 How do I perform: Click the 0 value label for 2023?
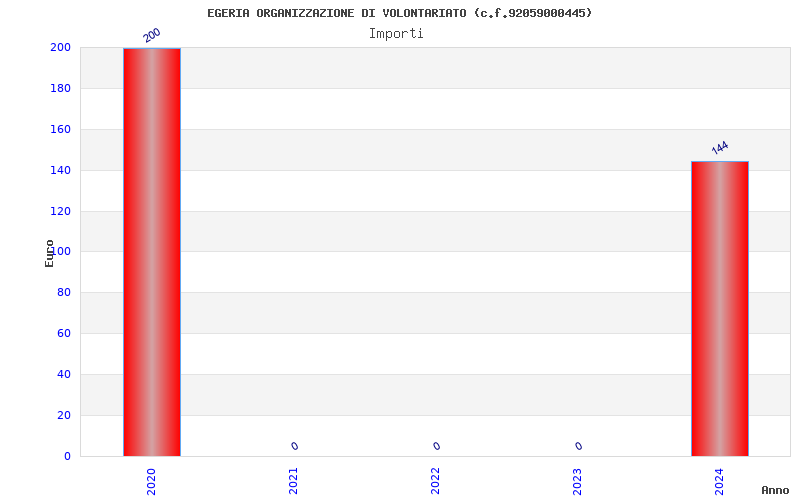[578, 446]
